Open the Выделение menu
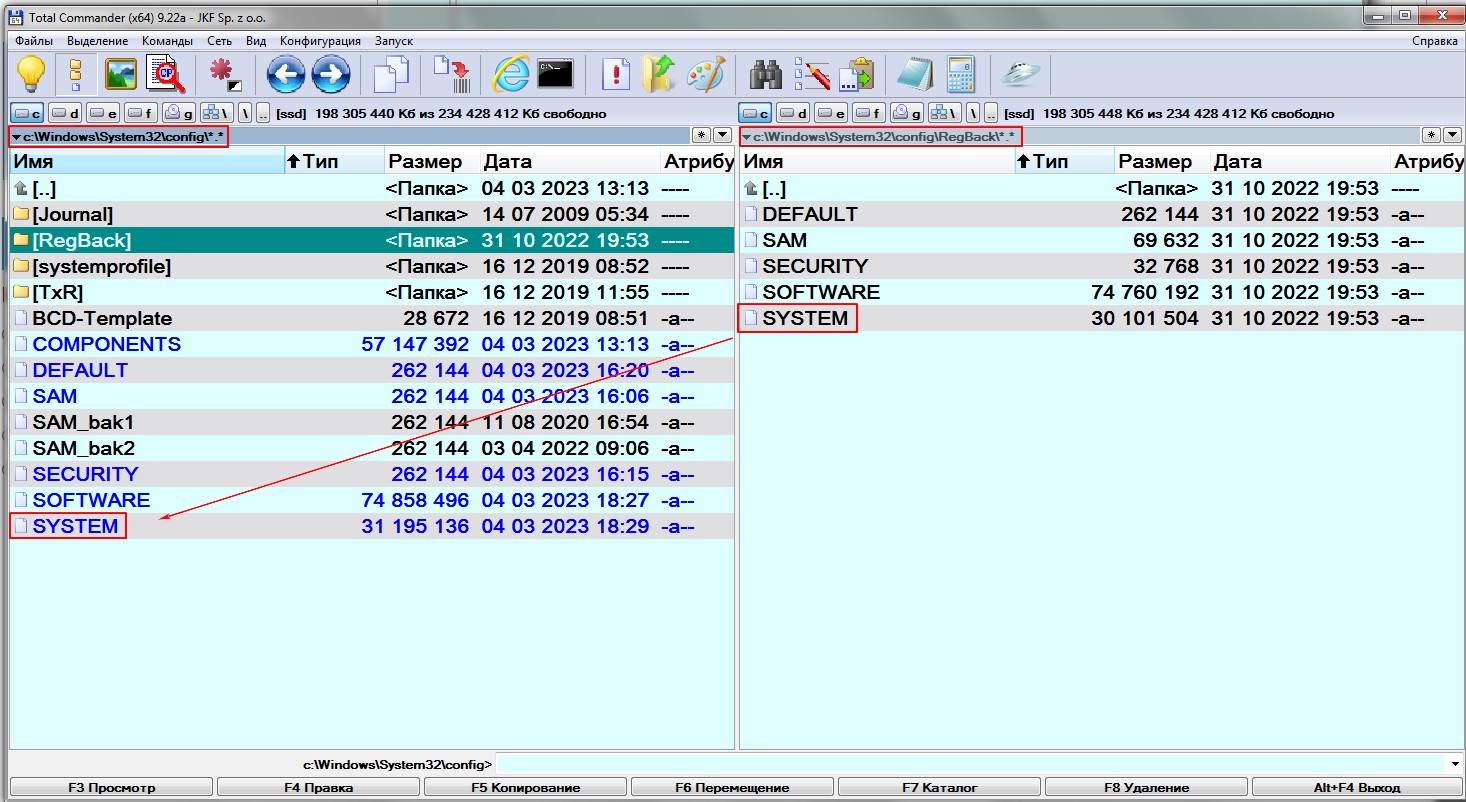The image size is (1466, 802). point(97,41)
